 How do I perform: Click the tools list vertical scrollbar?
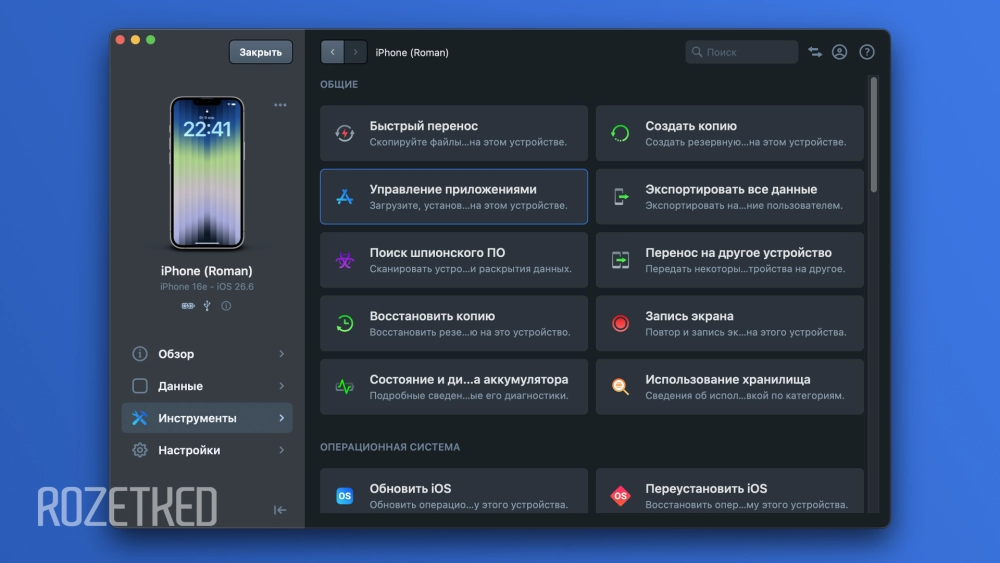(873, 134)
